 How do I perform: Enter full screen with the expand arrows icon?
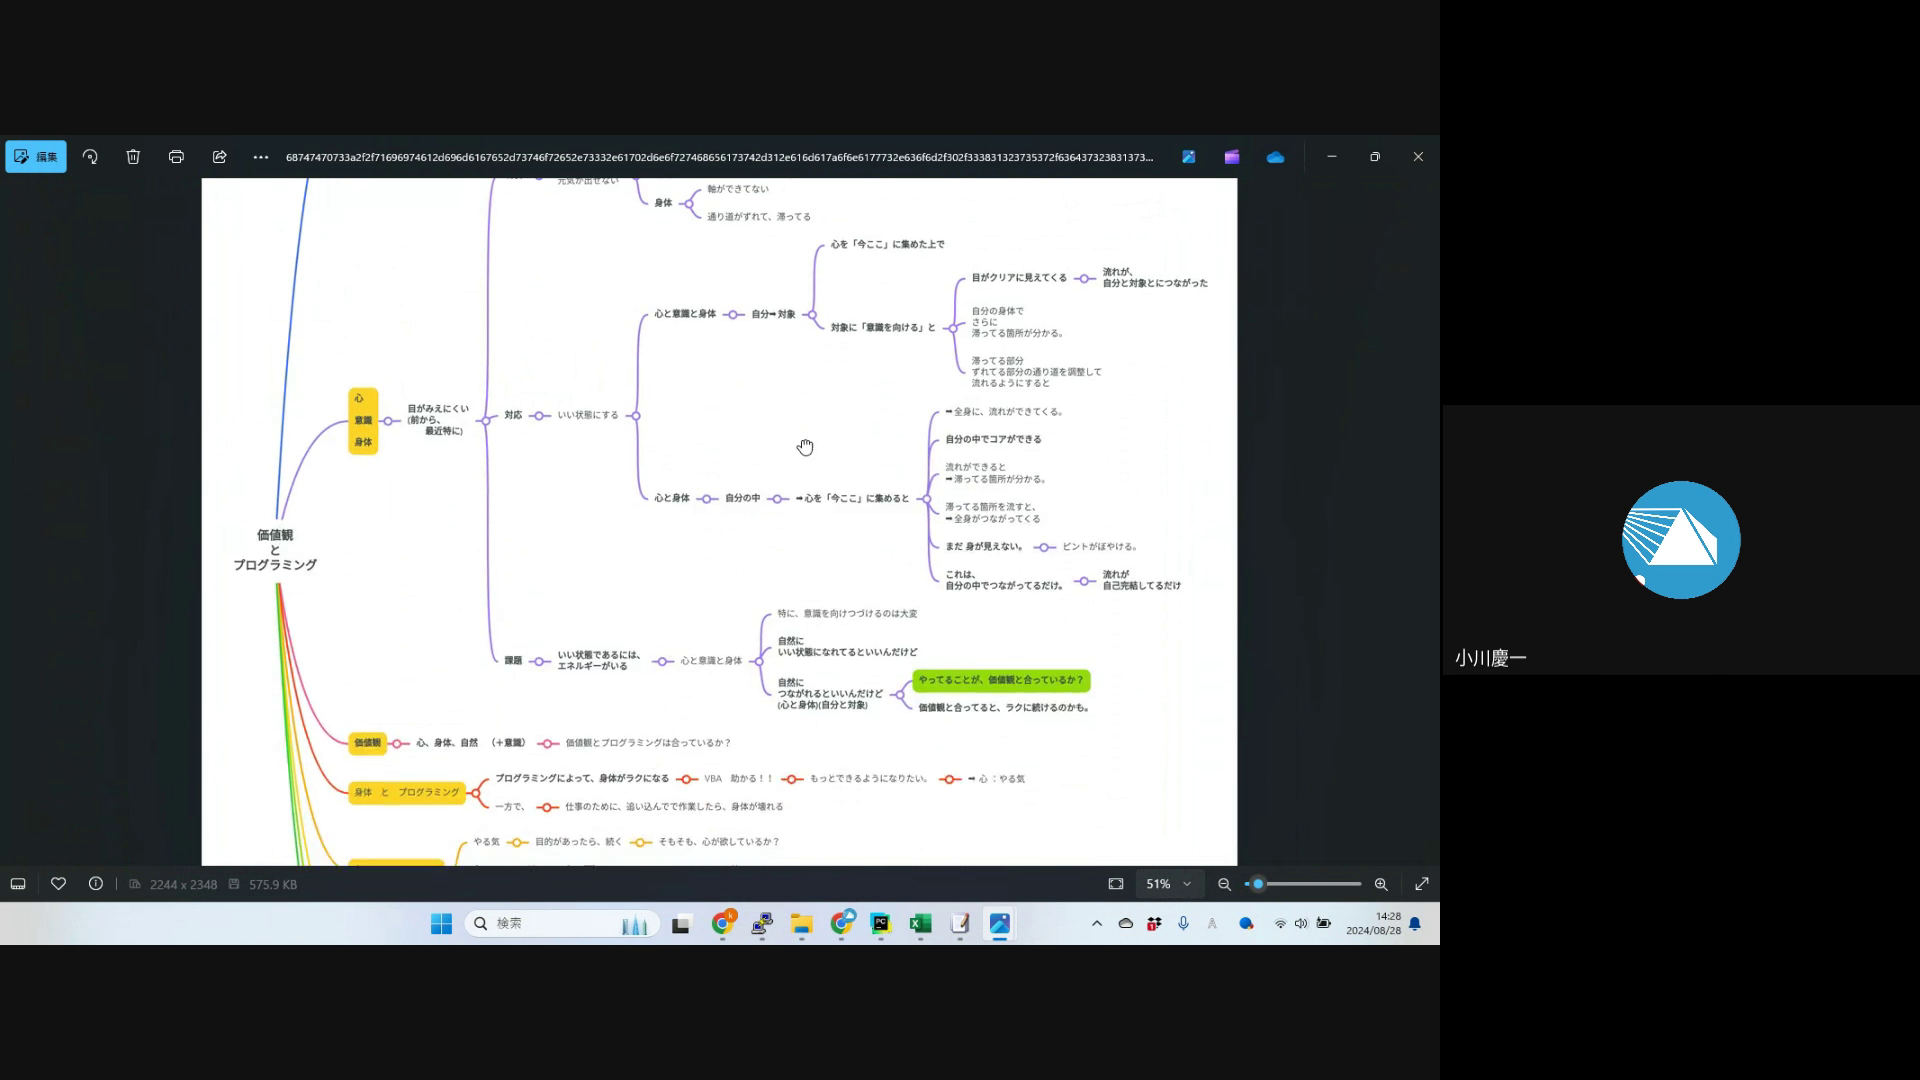click(x=1421, y=884)
